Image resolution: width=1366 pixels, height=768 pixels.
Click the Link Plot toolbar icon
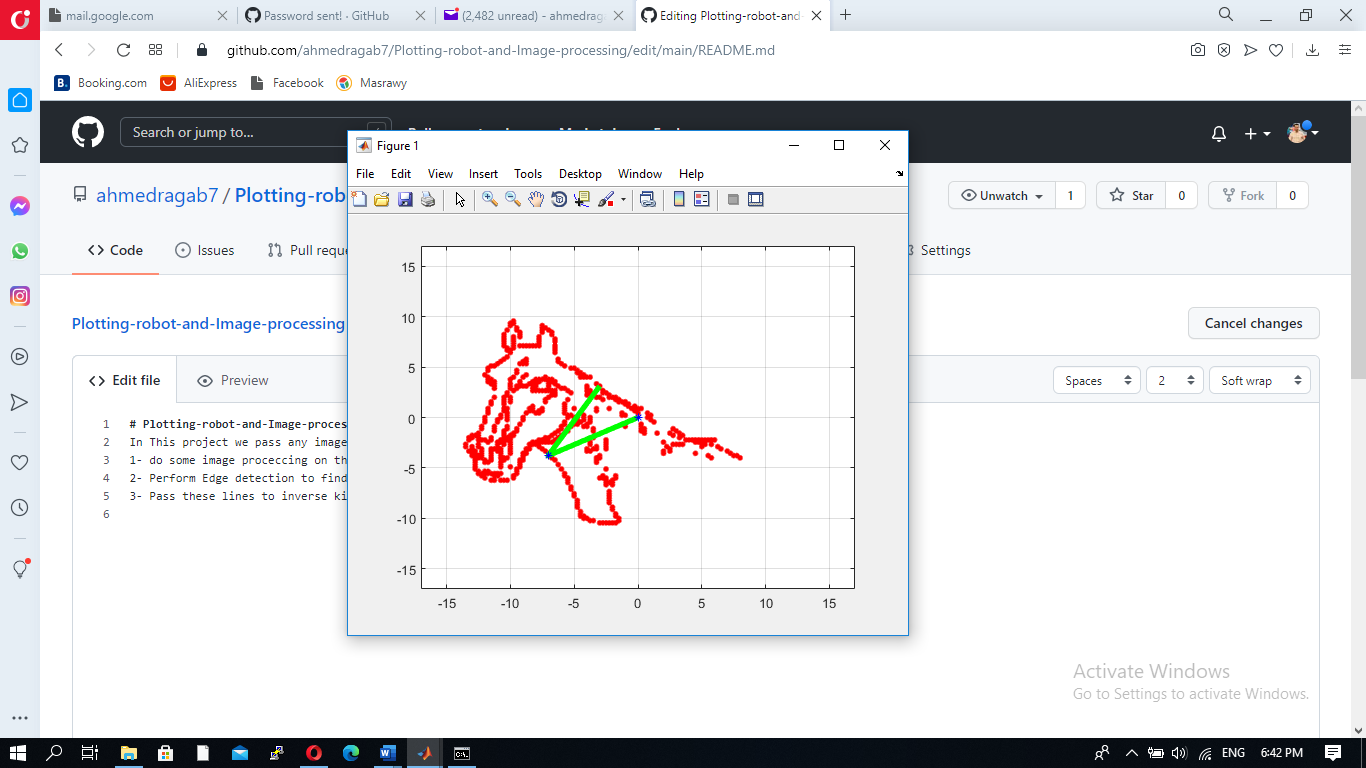(x=647, y=199)
